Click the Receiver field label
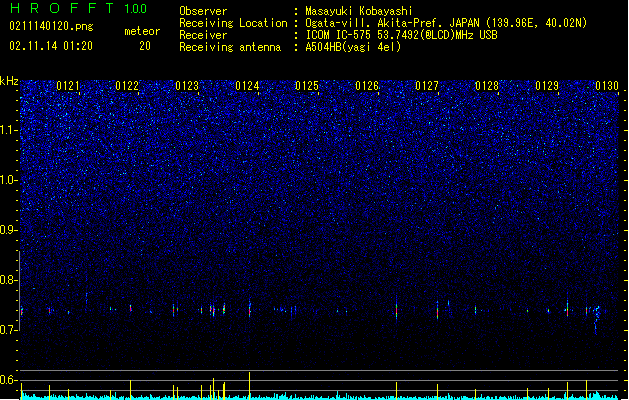The image size is (629, 400). coord(203,35)
